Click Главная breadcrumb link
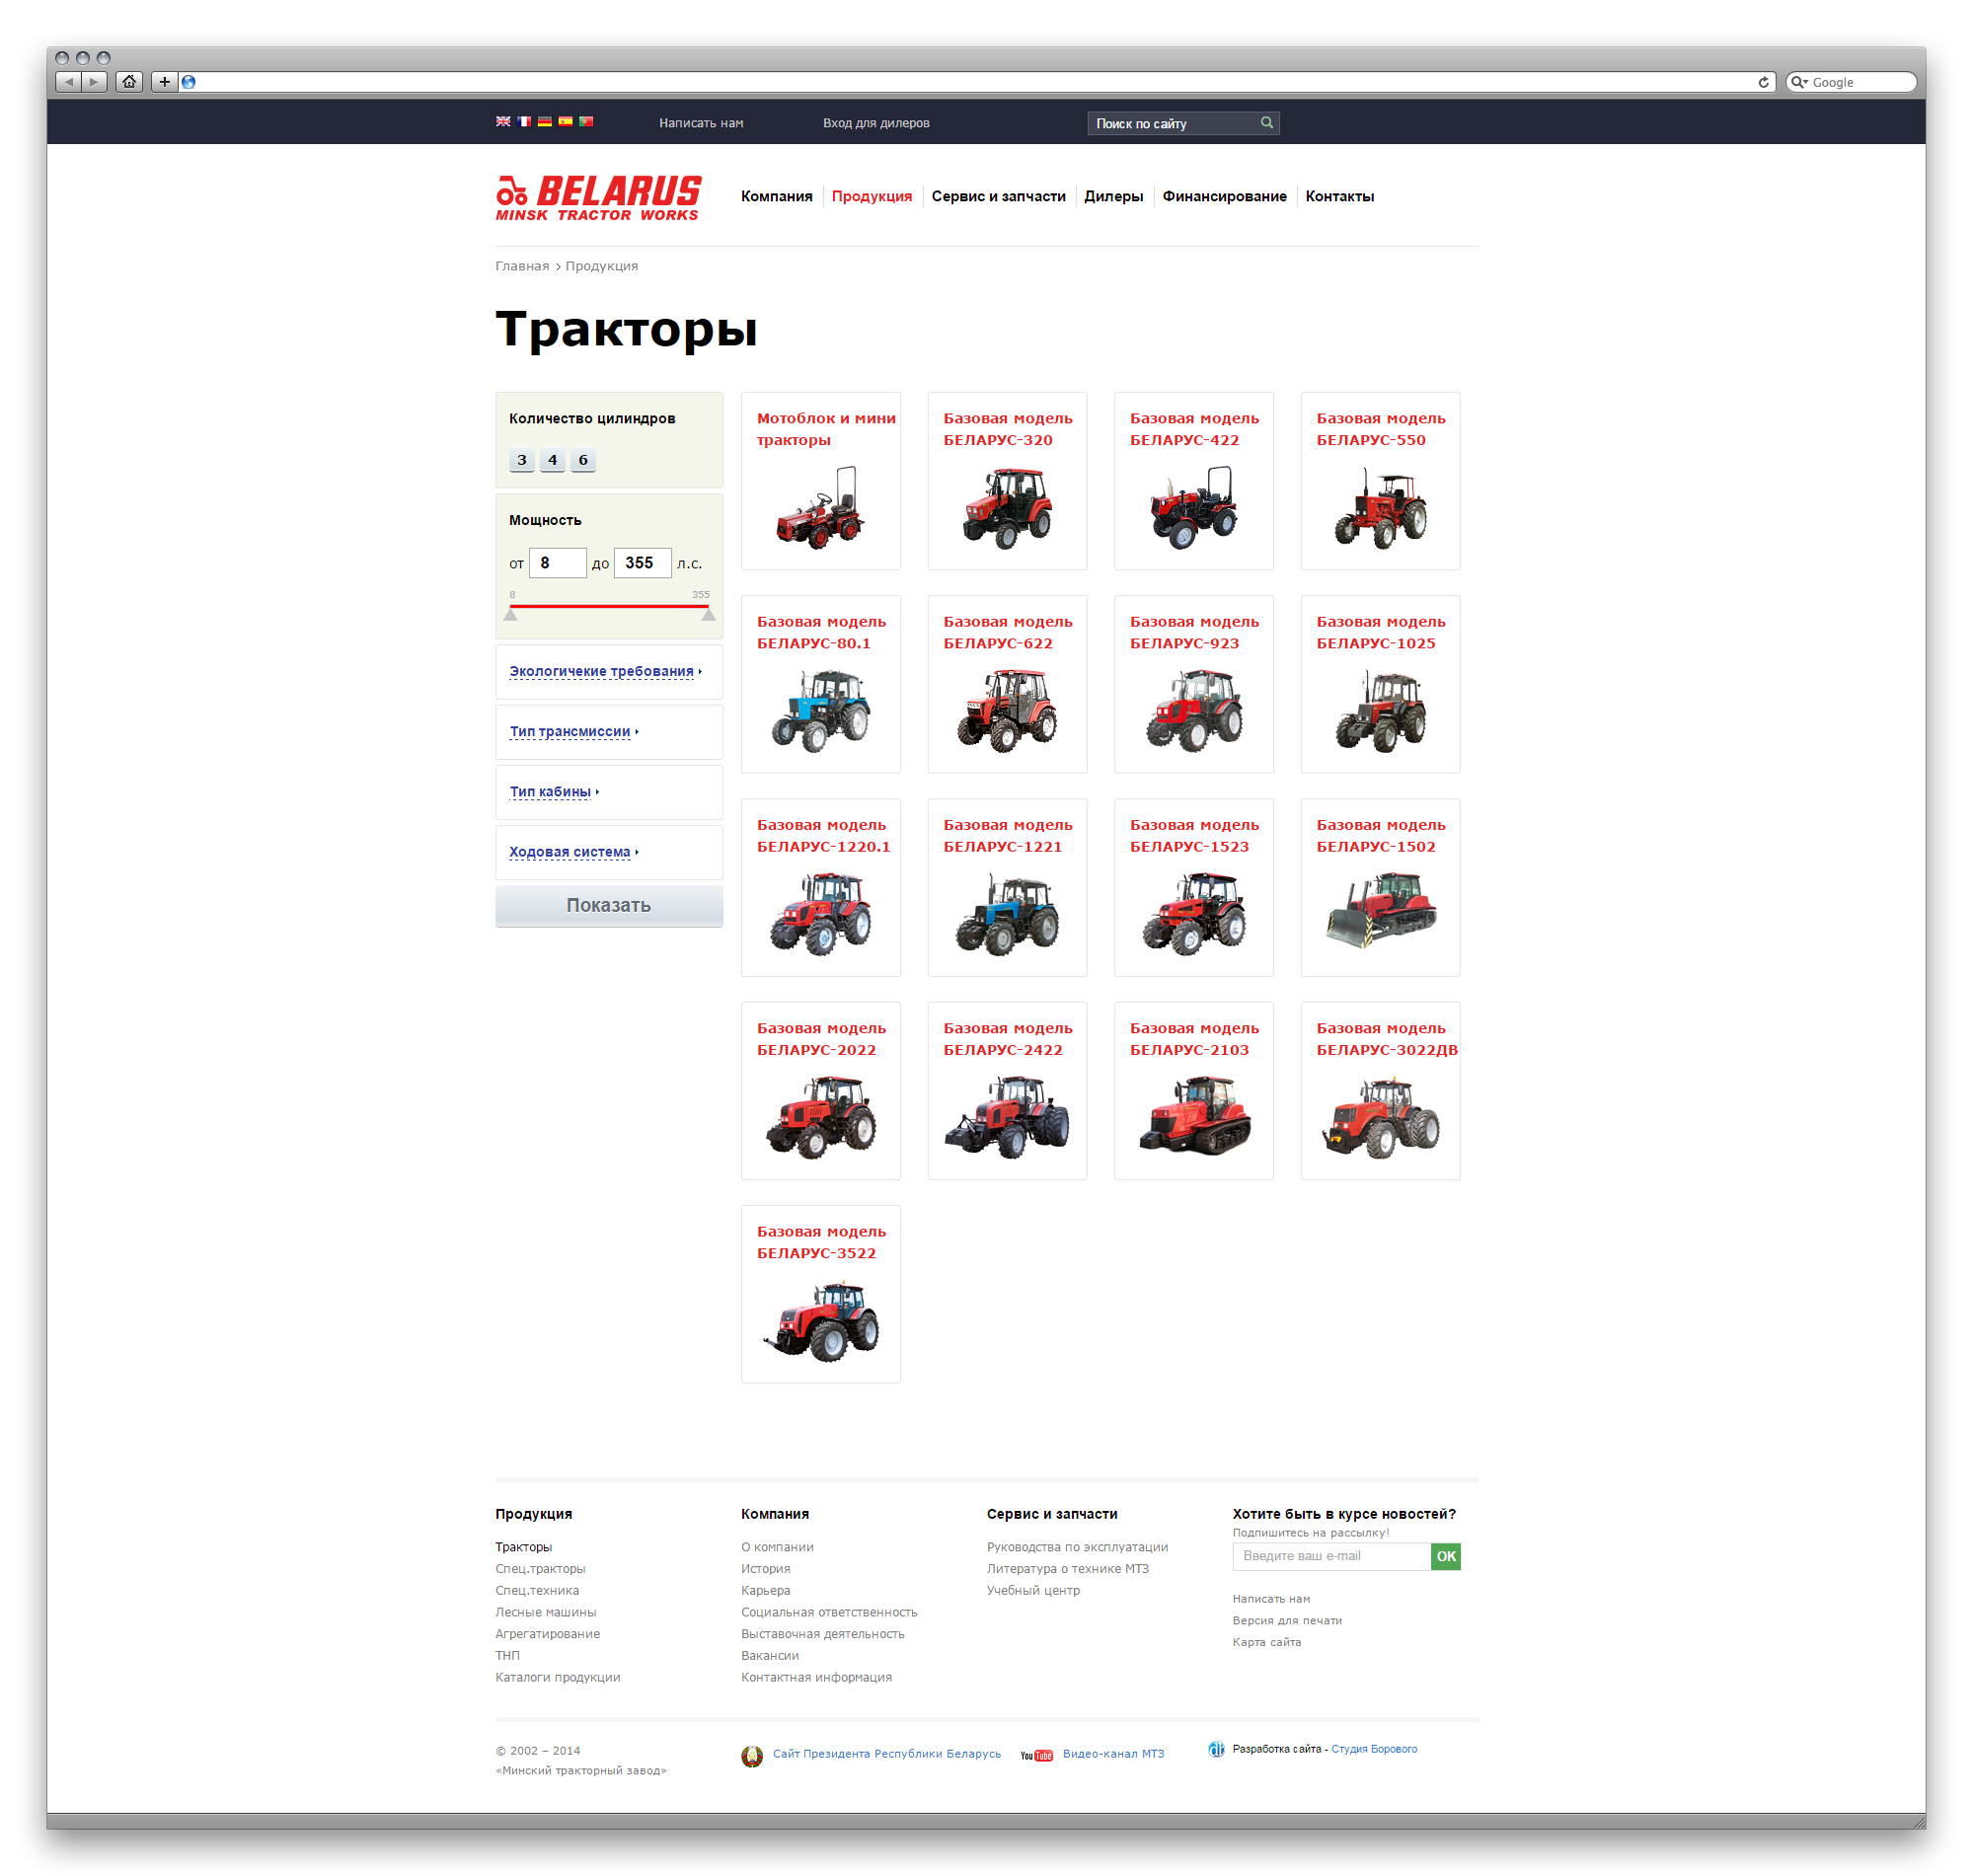This screenshot has width=1973, height=1876. pos(522,266)
